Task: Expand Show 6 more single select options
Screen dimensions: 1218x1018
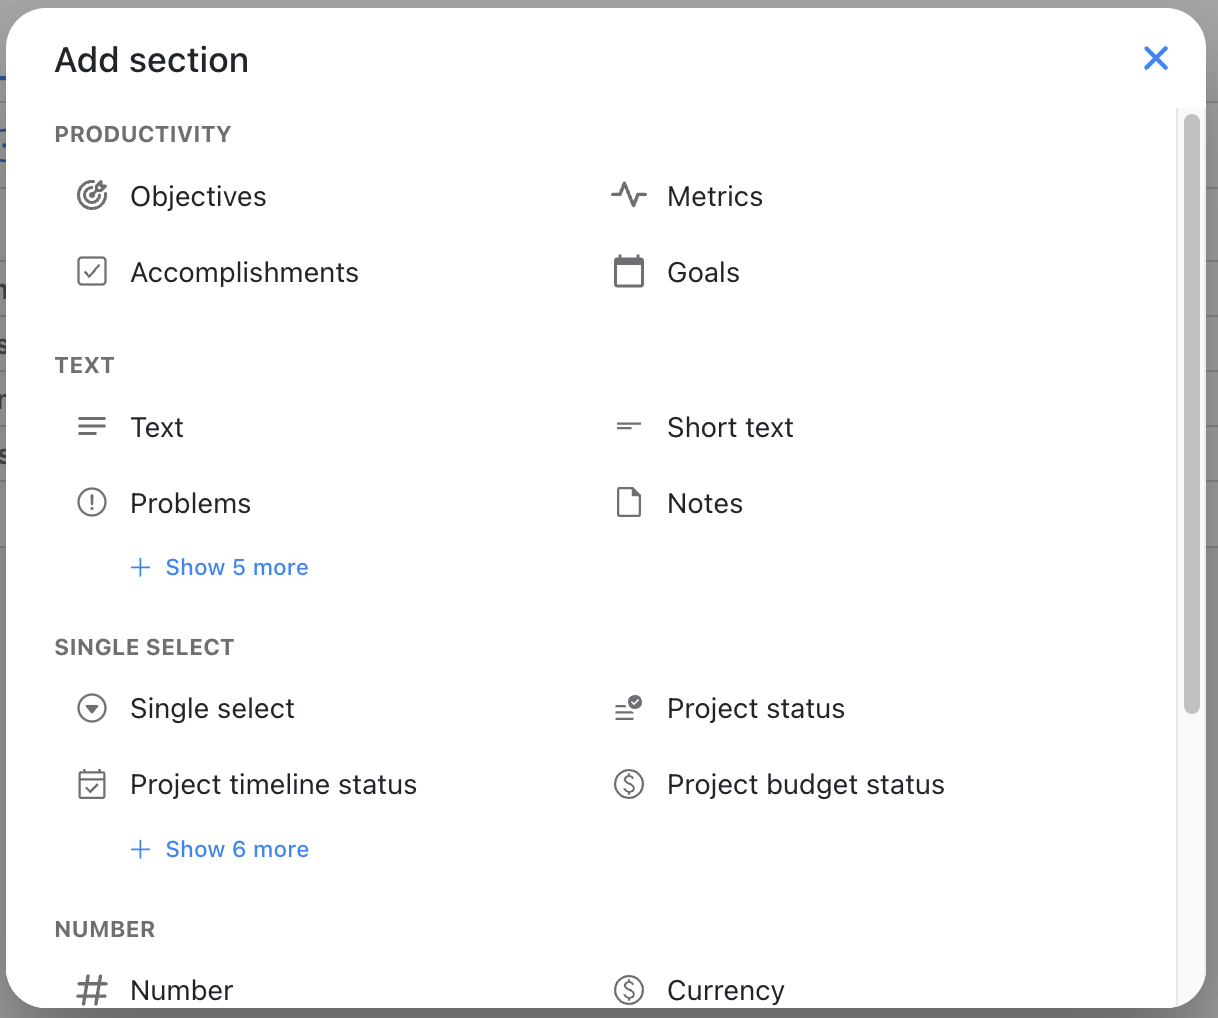Action: (220, 849)
